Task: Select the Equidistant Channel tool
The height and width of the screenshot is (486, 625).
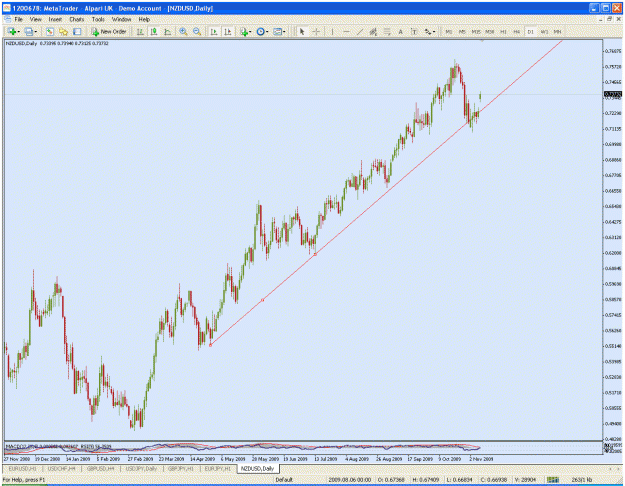Action: pos(373,31)
